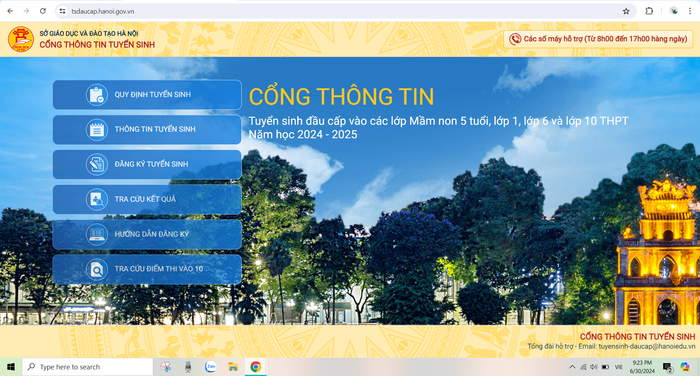This screenshot has height=376, width=700.
Task: Open the Chrome three-dot menu
Action: coord(690,11)
